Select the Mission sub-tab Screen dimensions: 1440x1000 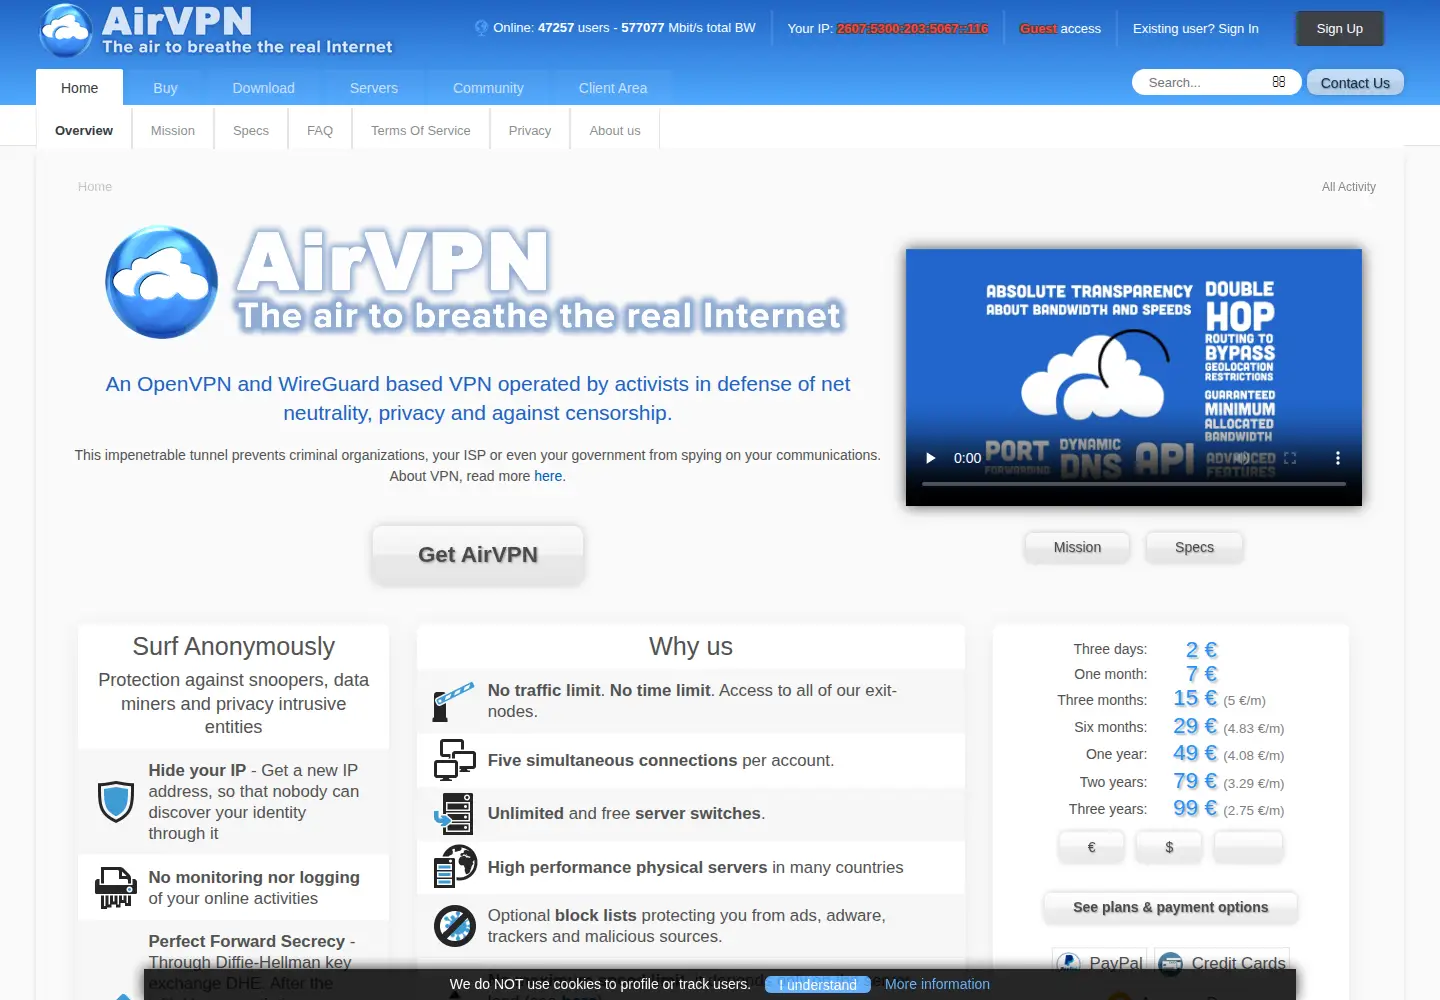[x=173, y=130]
